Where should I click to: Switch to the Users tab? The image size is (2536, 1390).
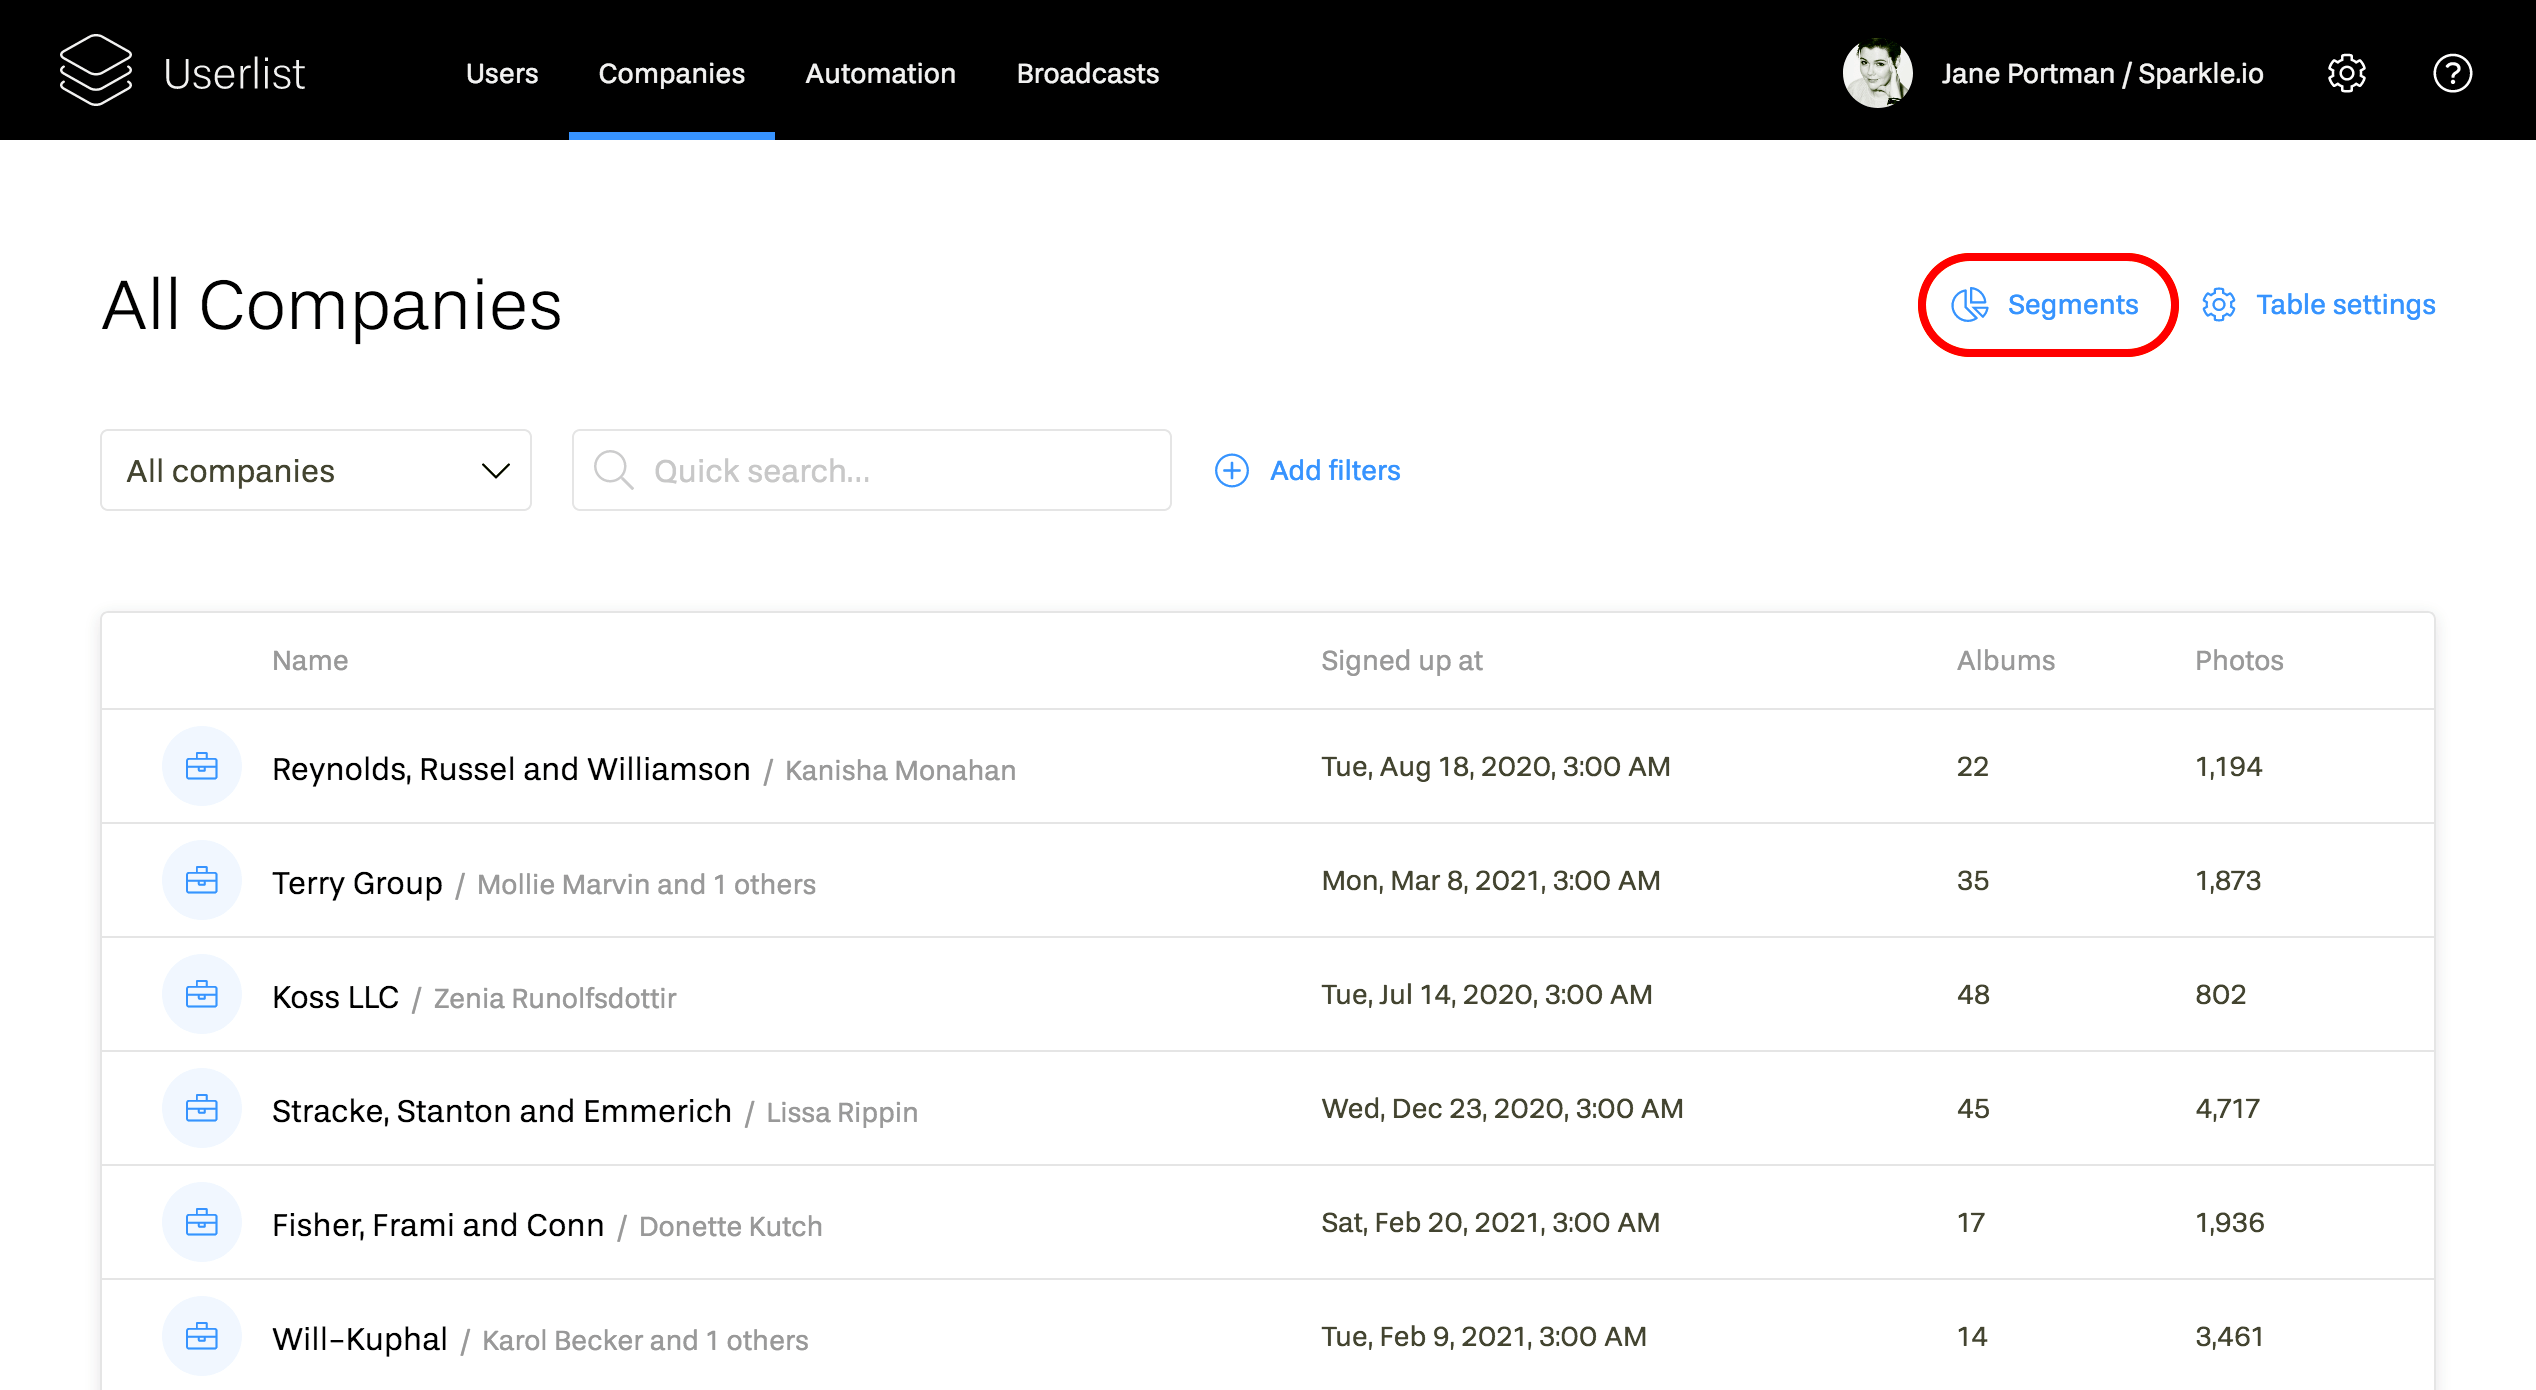point(503,72)
